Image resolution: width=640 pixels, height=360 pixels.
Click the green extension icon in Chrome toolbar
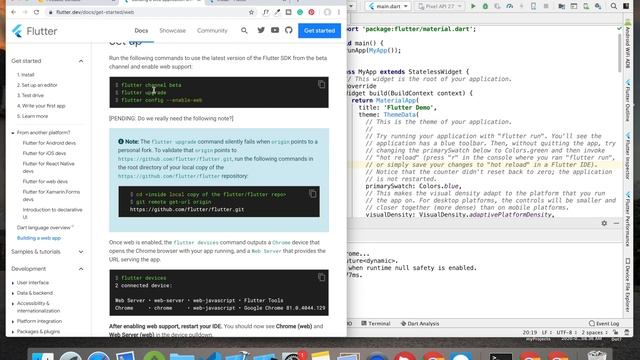click(300, 12)
